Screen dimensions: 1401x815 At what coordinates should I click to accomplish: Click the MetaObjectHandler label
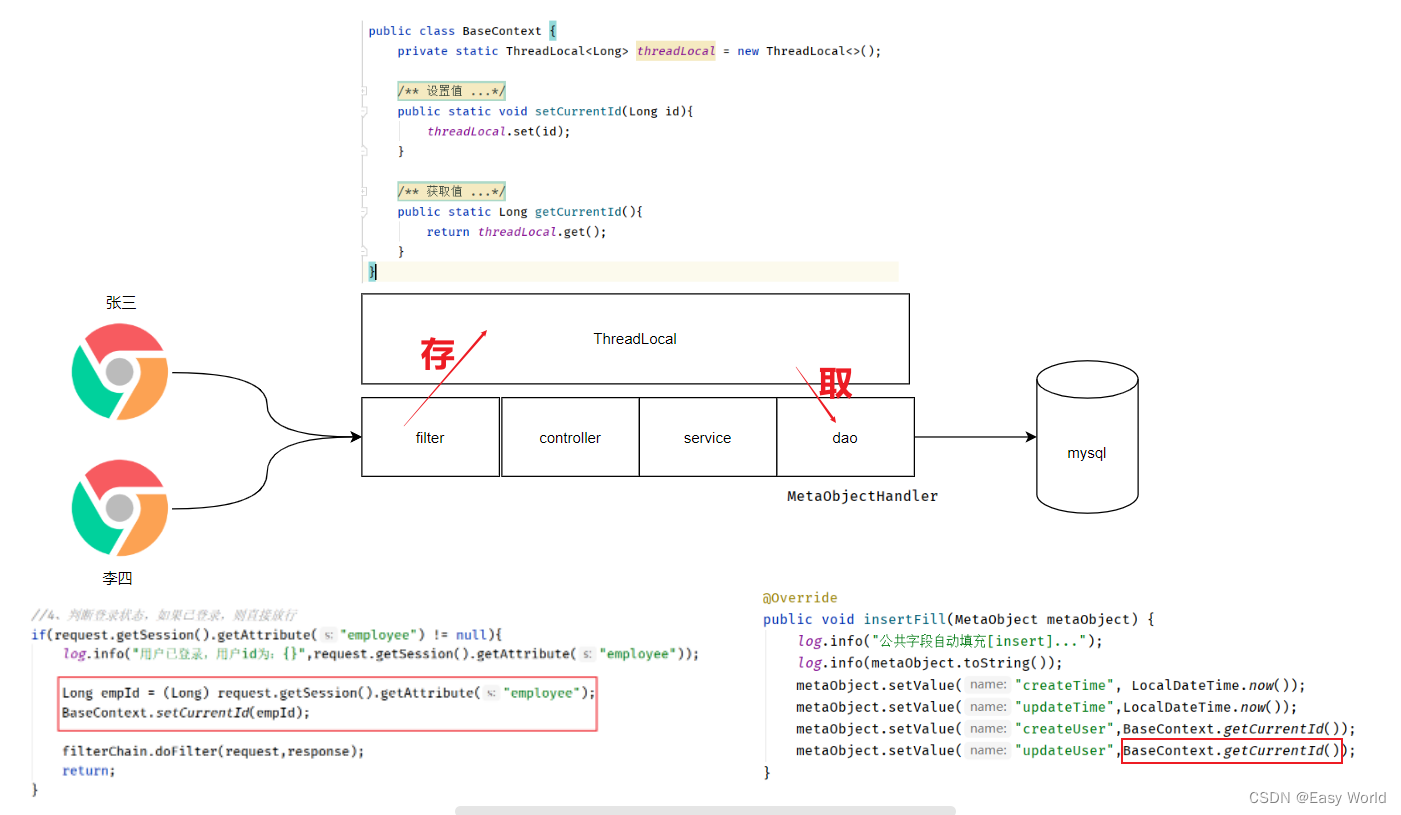[862, 495]
